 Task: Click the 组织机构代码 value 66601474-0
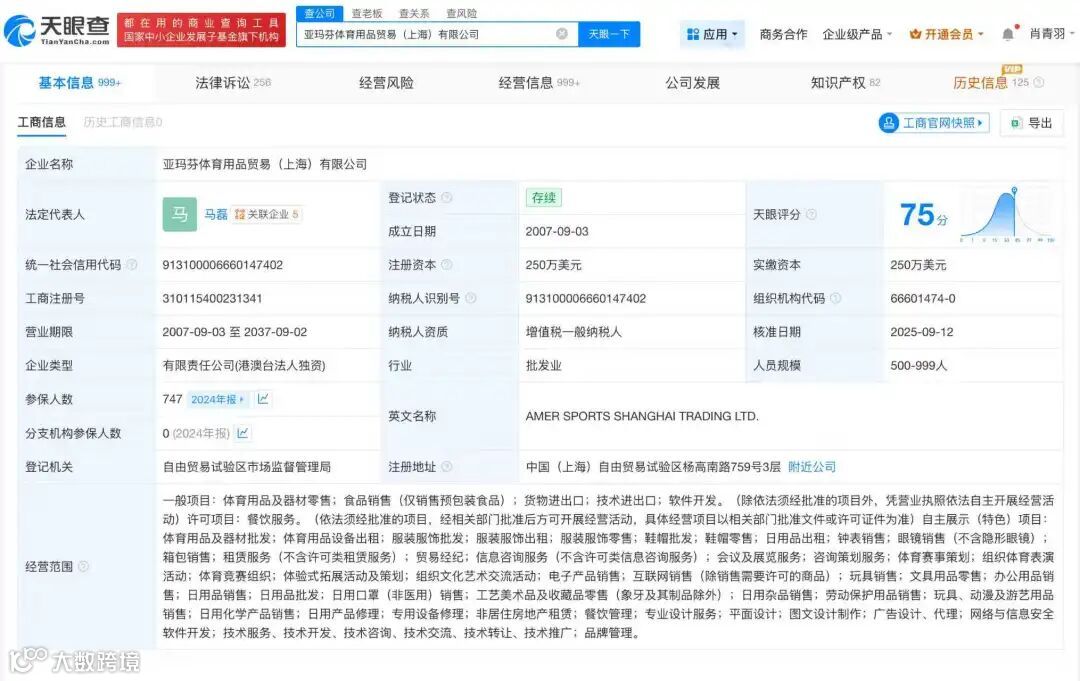click(922, 298)
